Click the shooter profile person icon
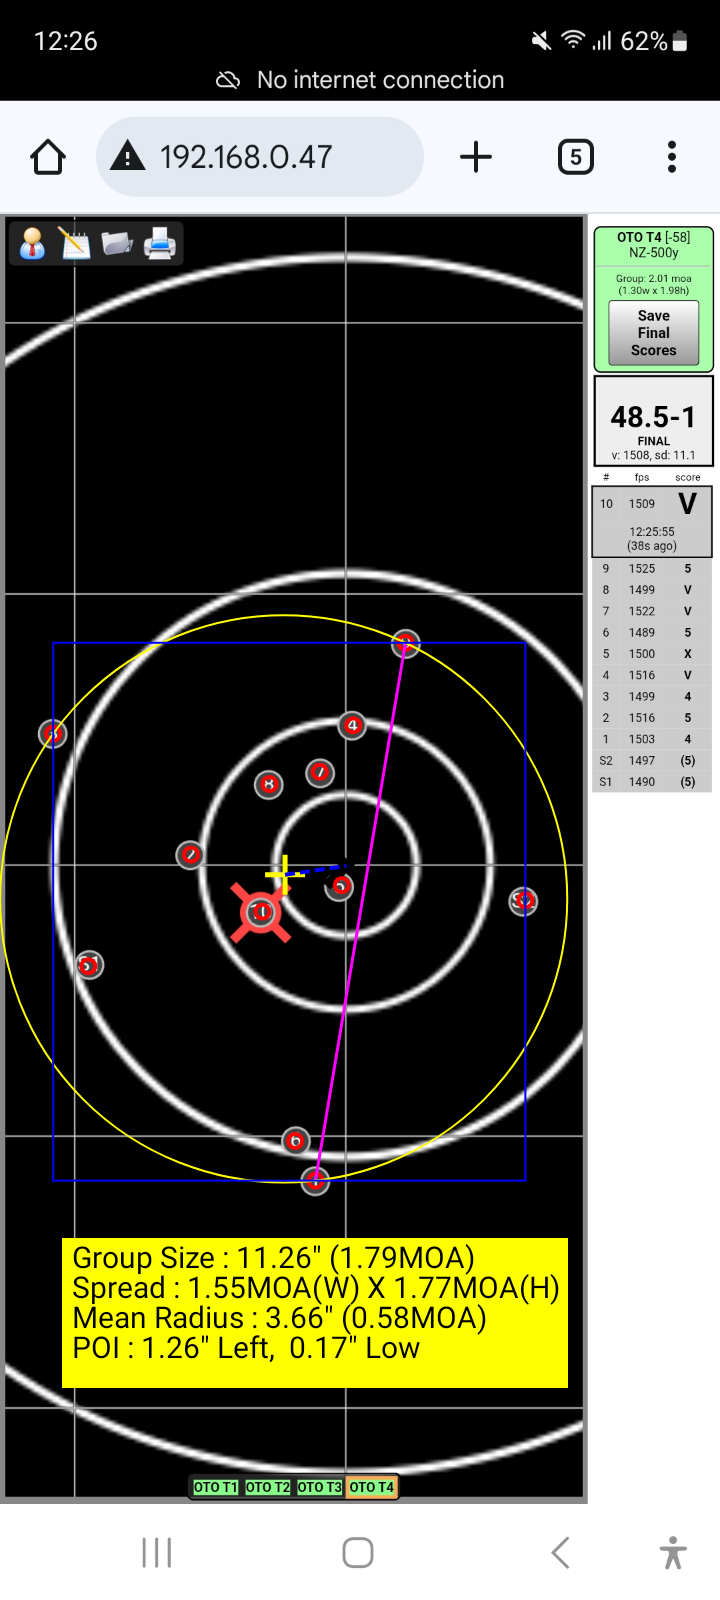Viewport: 720px width, 1600px height. [x=32, y=244]
